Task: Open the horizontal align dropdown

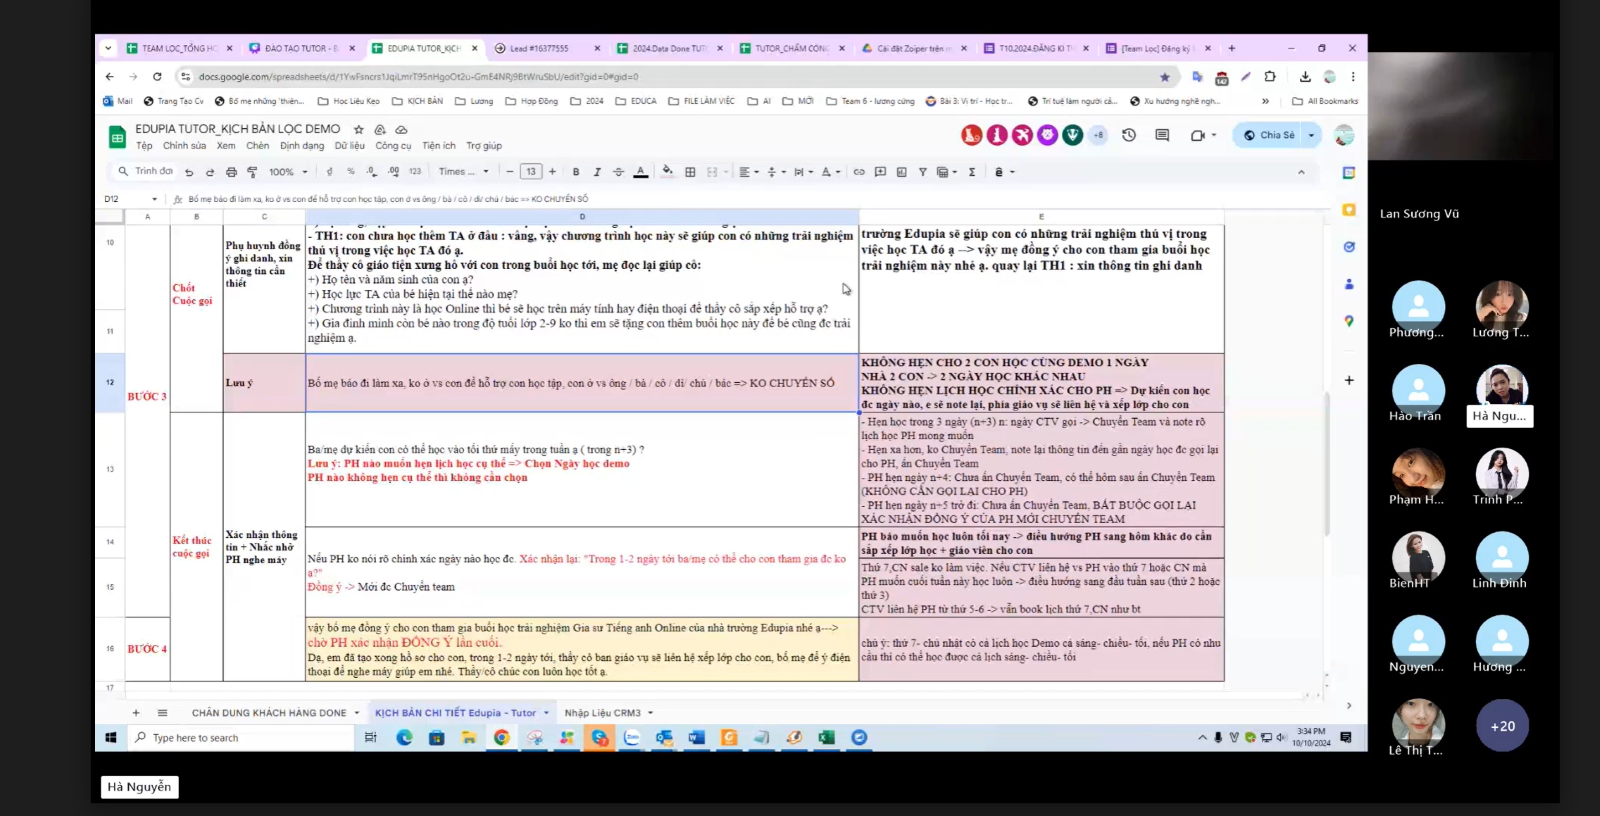Action: 749,172
